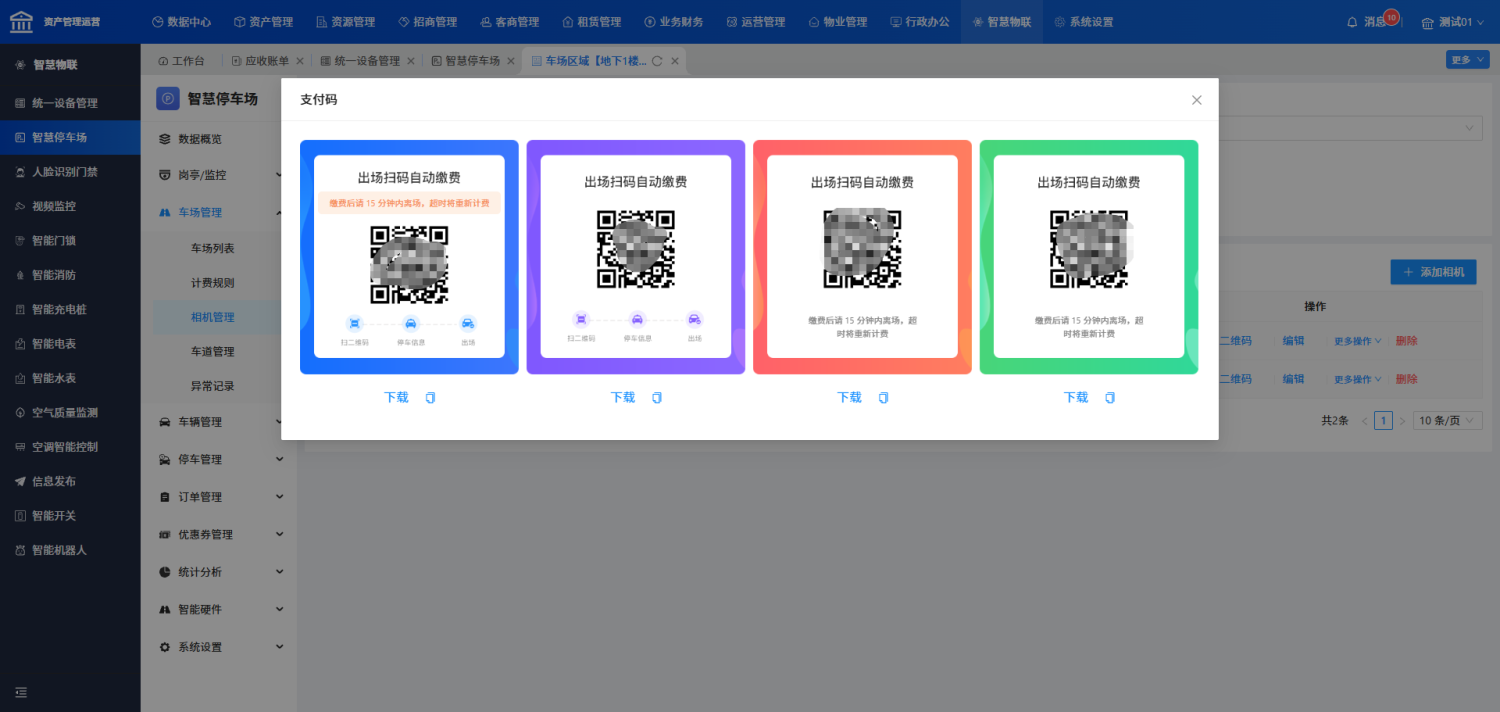Select 智能消防 in the sidebar
Image resolution: width=1500 pixels, height=712 pixels.
(70, 275)
